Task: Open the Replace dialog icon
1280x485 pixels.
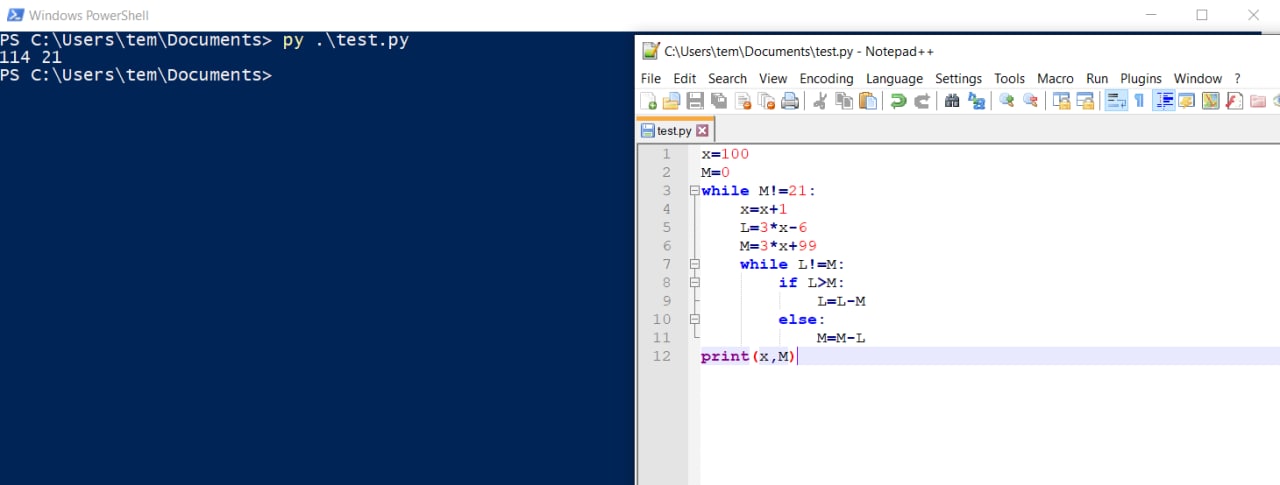Action: click(977, 100)
